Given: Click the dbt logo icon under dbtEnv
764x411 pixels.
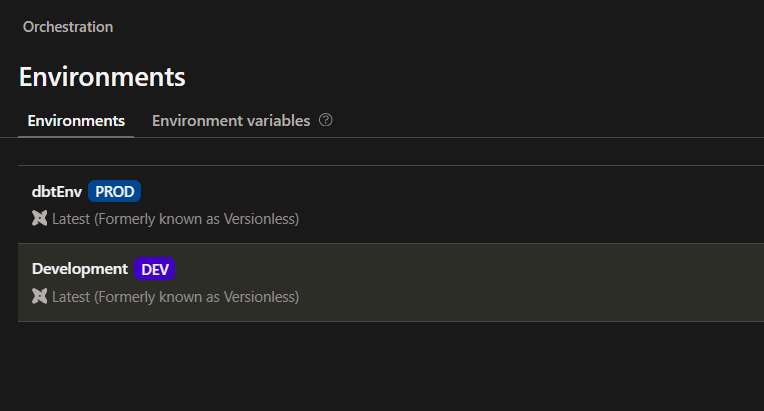Looking at the screenshot, I should [40, 218].
